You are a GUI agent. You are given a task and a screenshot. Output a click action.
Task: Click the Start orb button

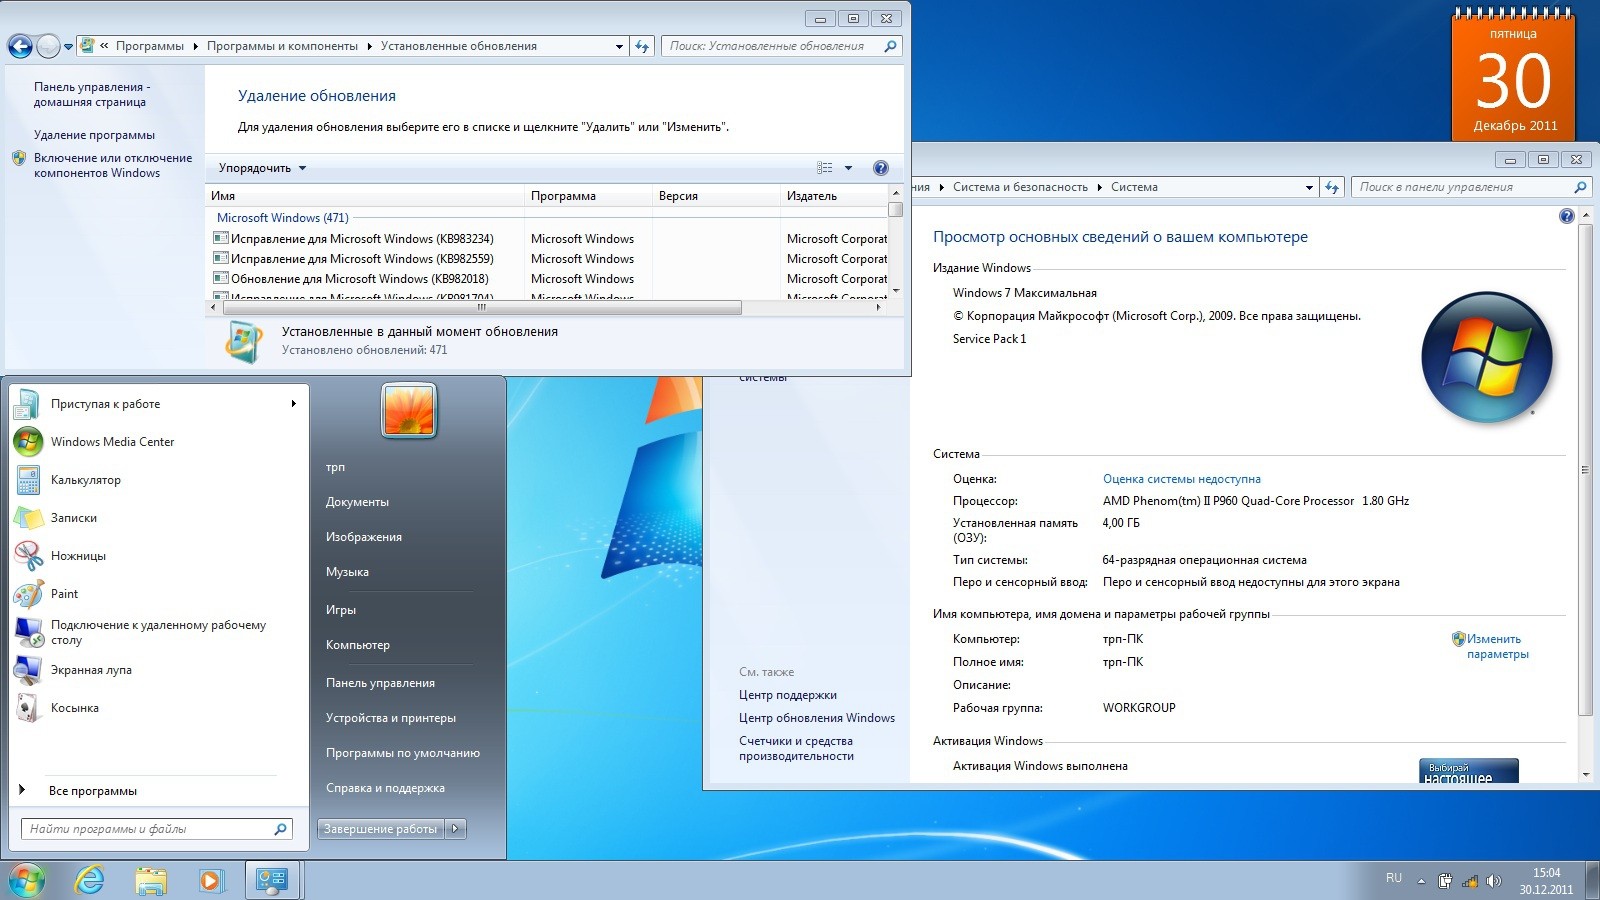pos(27,881)
